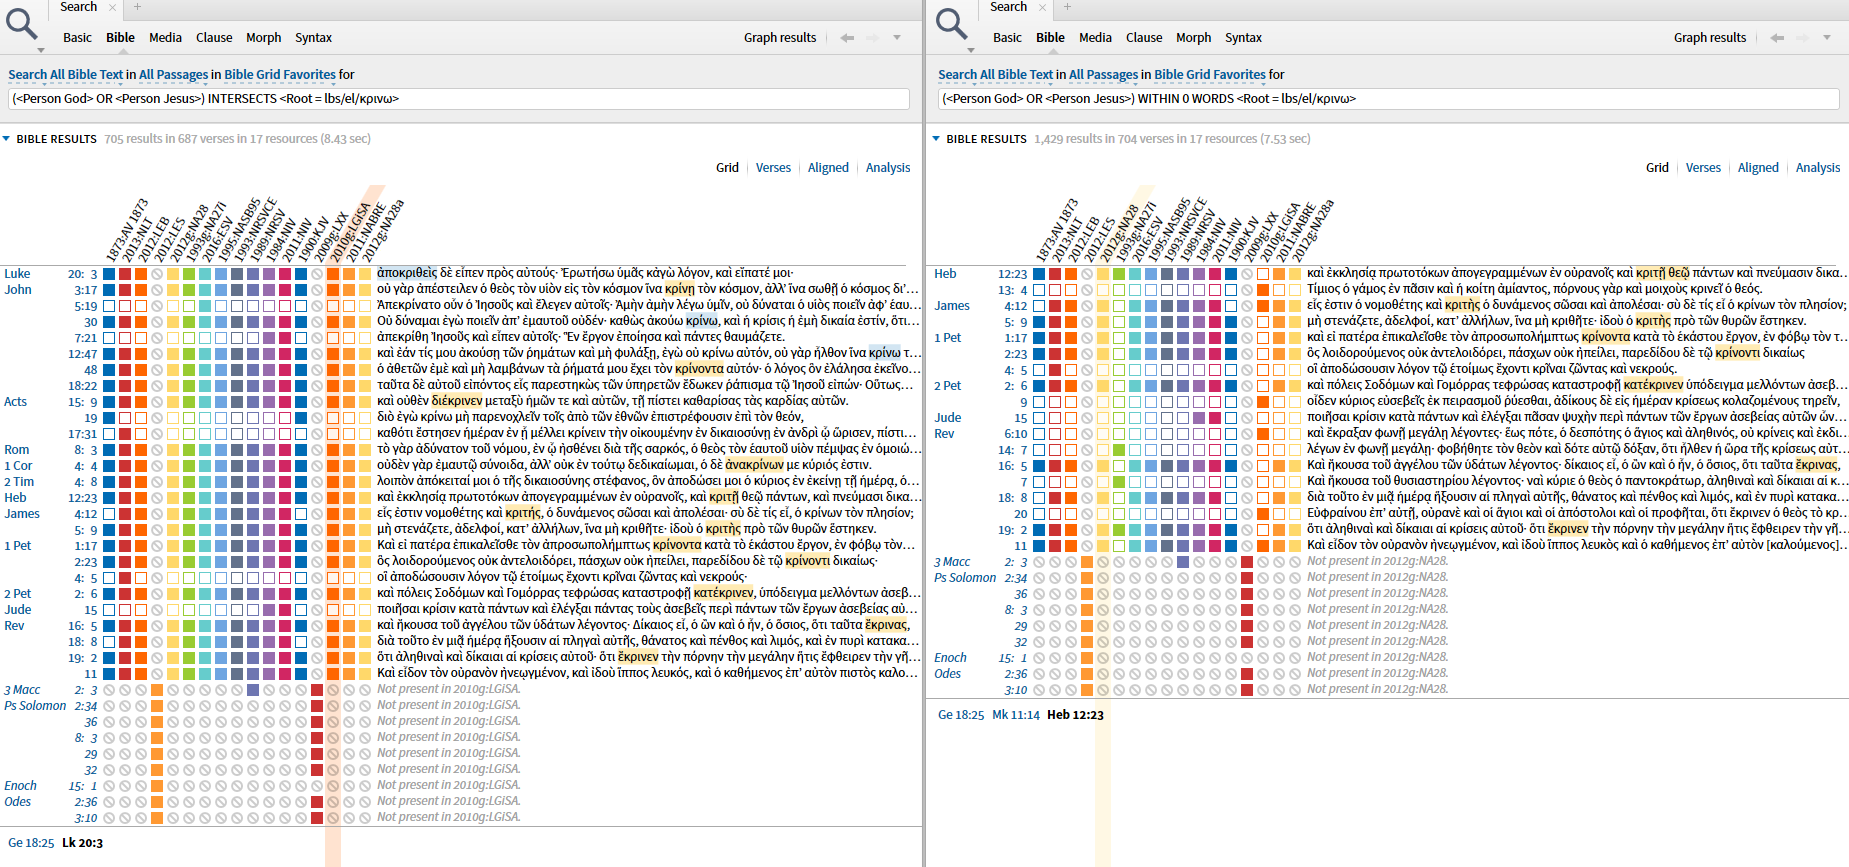Switch to Verses view in left panel
The image size is (1849, 867).
[x=773, y=168]
